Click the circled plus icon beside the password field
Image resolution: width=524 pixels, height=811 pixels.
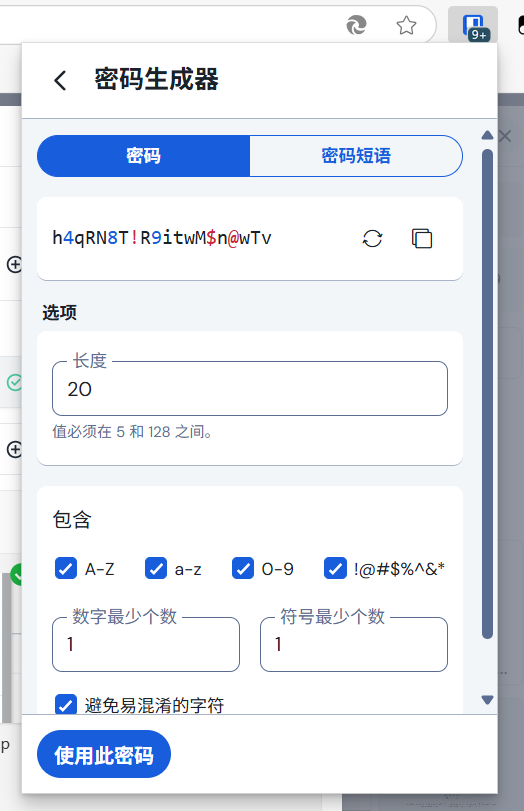[x=14, y=264]
